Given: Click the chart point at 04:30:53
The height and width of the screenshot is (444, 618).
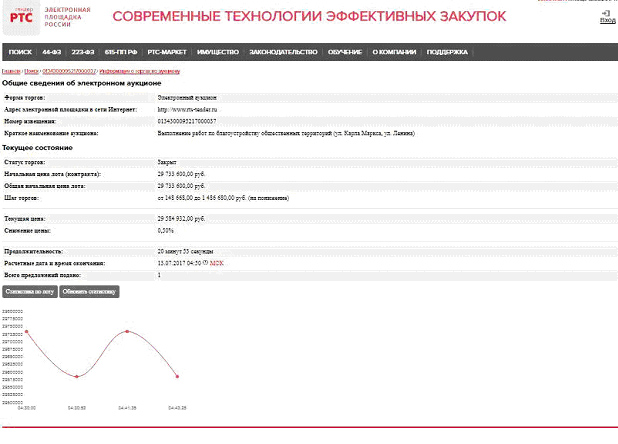Looking at the screenshot, I should pyautogui.click(x=77, y=377).
